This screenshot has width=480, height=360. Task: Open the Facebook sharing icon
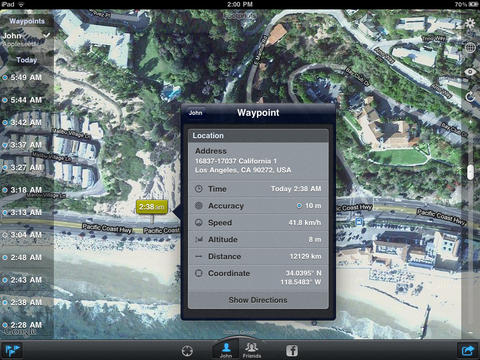(x=292, y=351)
